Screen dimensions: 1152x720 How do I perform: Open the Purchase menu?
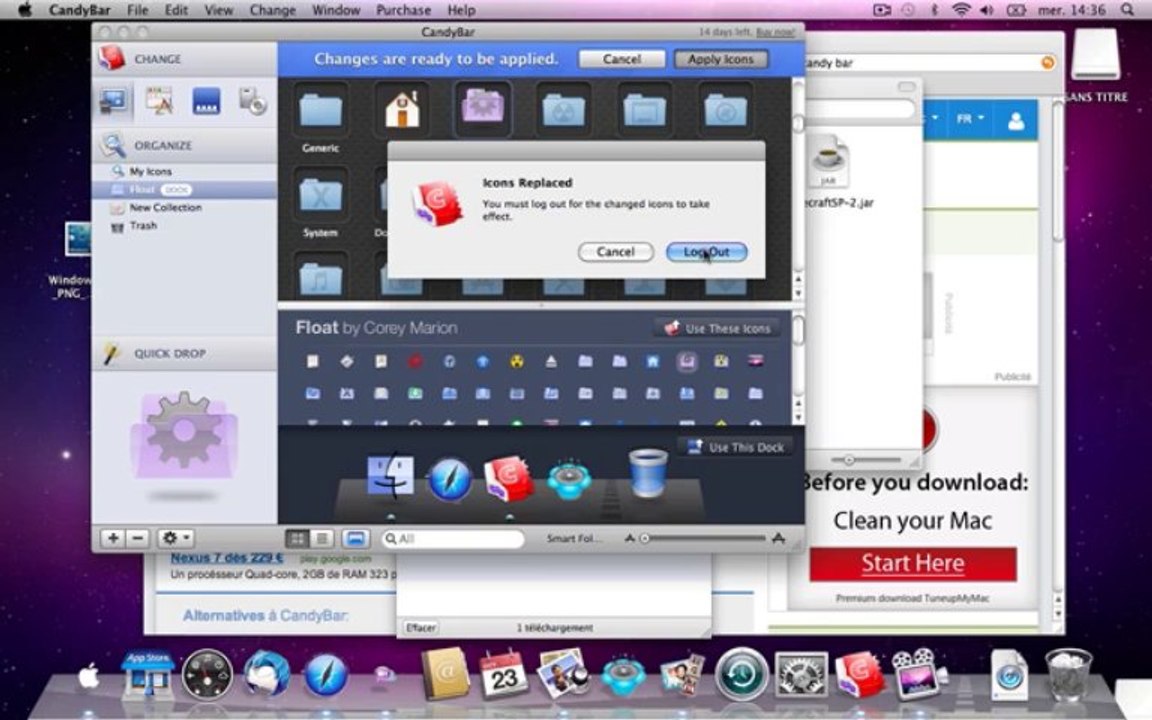403,10
